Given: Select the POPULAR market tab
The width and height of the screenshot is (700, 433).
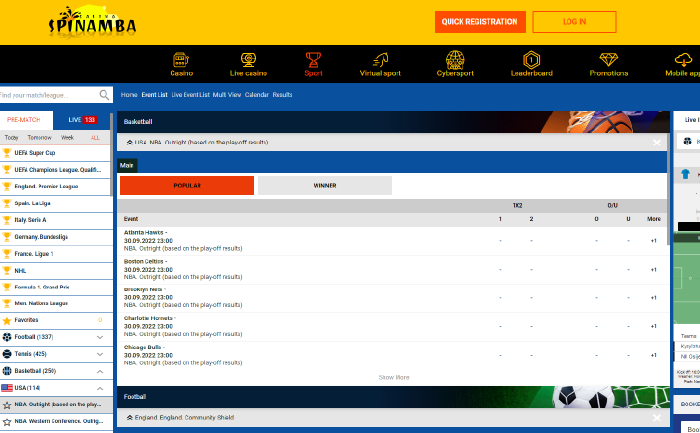Looking at the screenshot, I should 187,186.
